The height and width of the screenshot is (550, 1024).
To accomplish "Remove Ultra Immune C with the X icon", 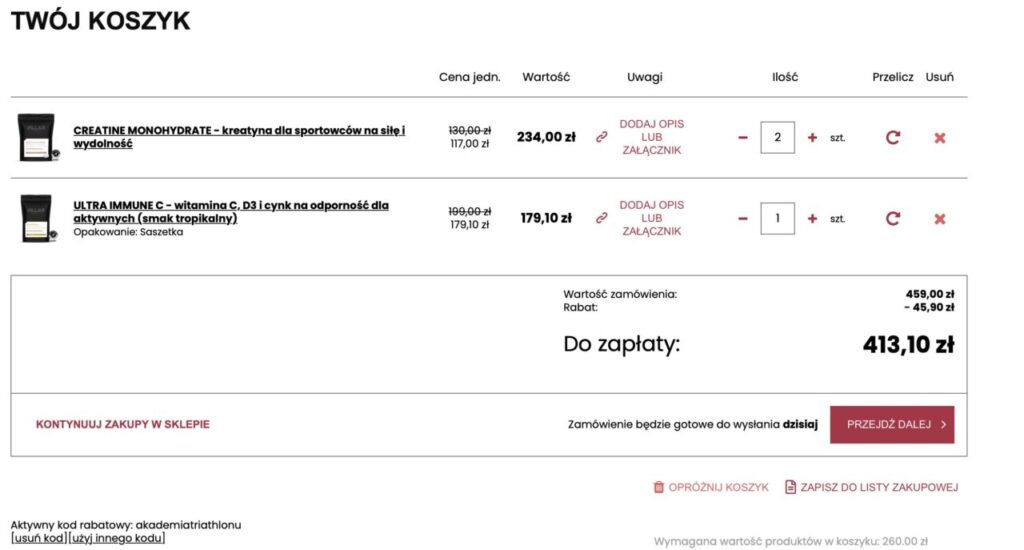I will click(x=940, y=218).
